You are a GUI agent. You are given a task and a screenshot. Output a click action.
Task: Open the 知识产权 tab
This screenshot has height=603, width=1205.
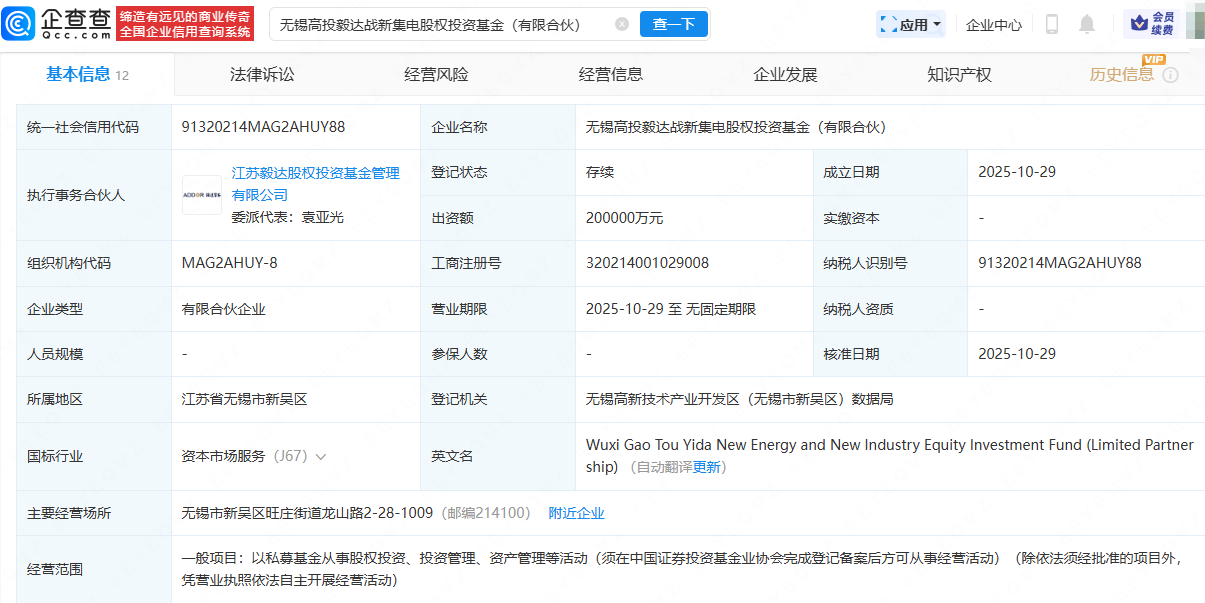pos(959,75)
